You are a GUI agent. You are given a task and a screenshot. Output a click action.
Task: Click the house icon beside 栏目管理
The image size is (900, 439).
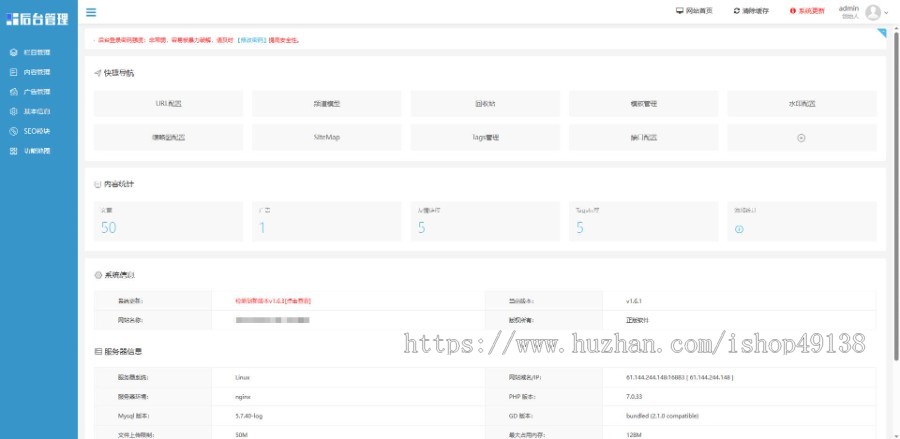pos(14,52)
